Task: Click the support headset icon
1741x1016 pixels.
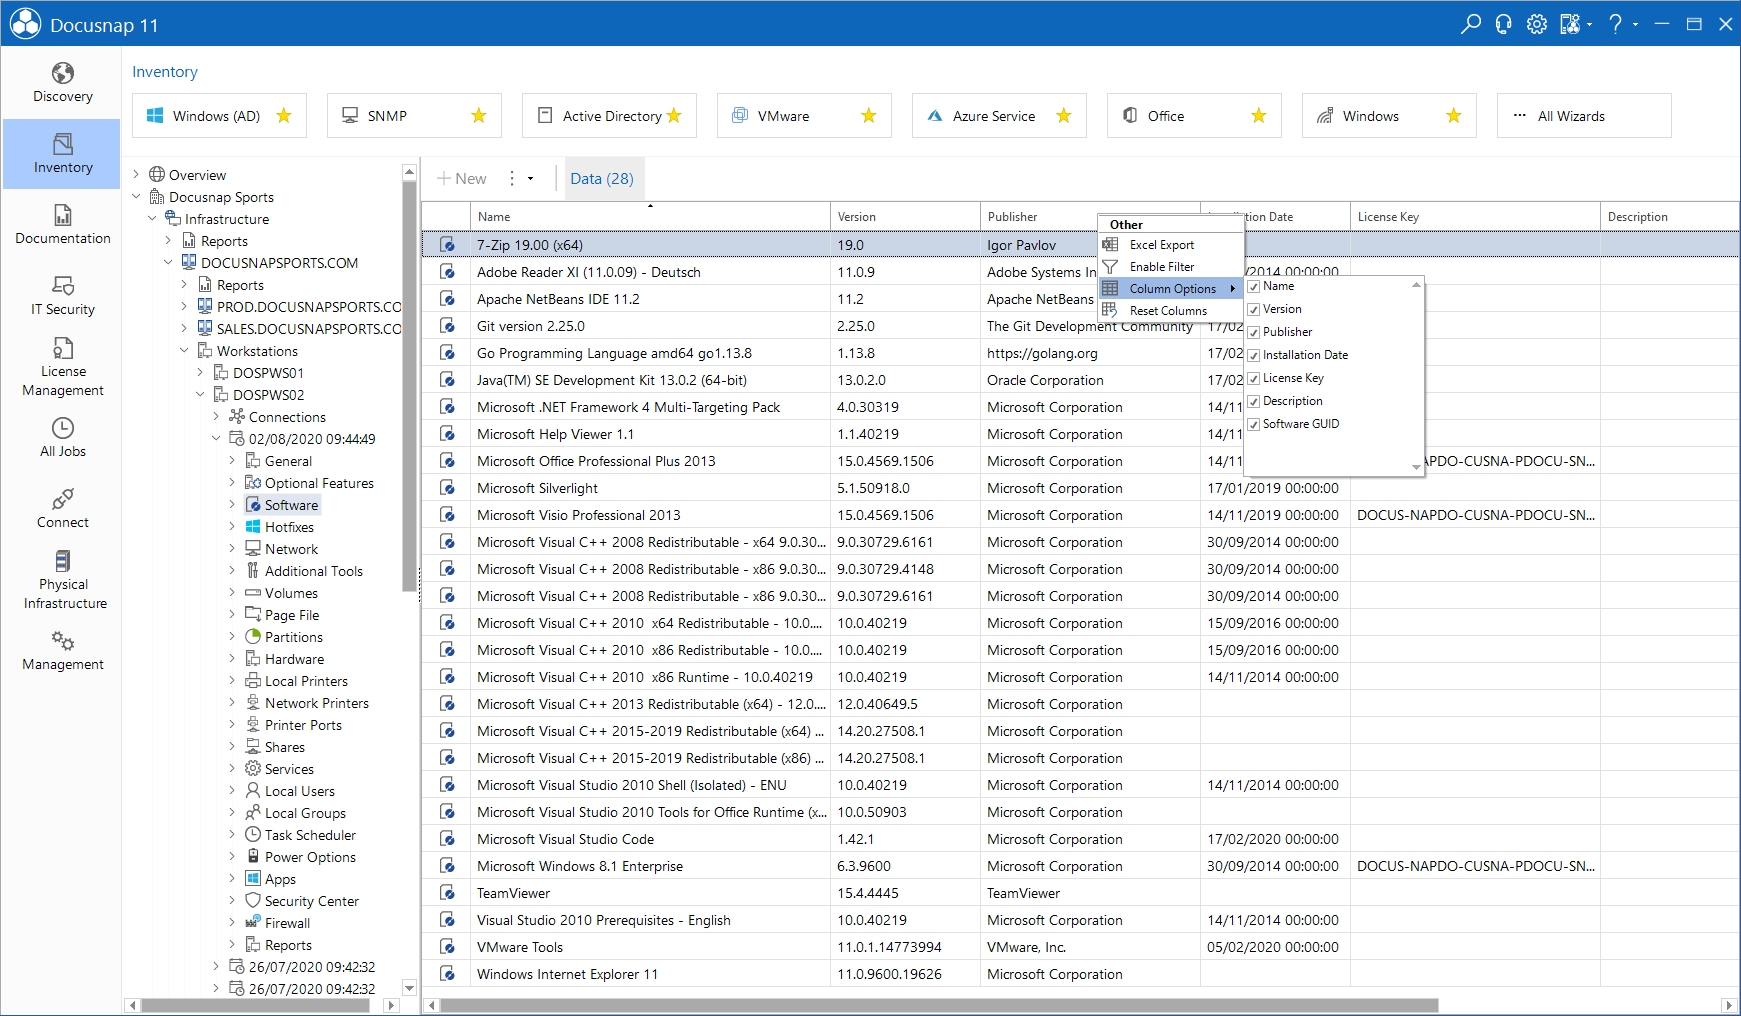Action: [1504, 24]
